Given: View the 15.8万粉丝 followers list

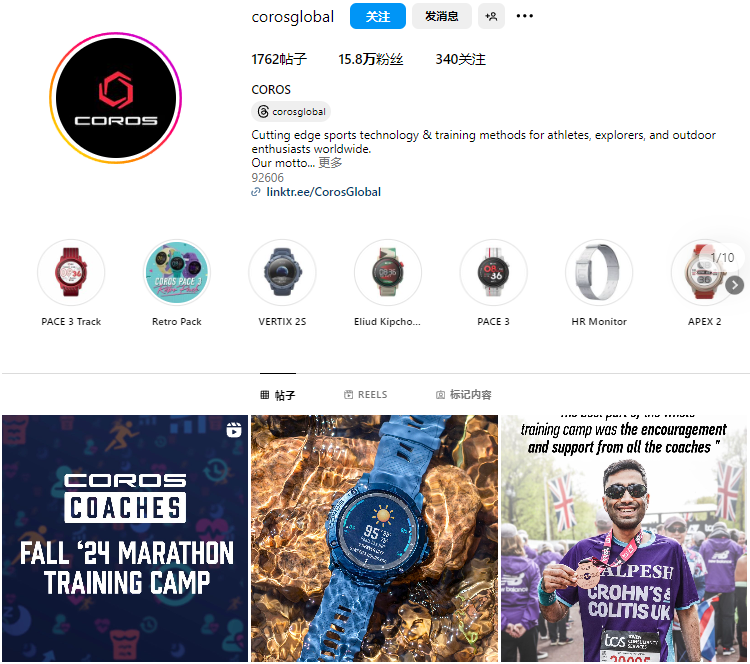Looking at the screenshot, I should click(371, 59).
